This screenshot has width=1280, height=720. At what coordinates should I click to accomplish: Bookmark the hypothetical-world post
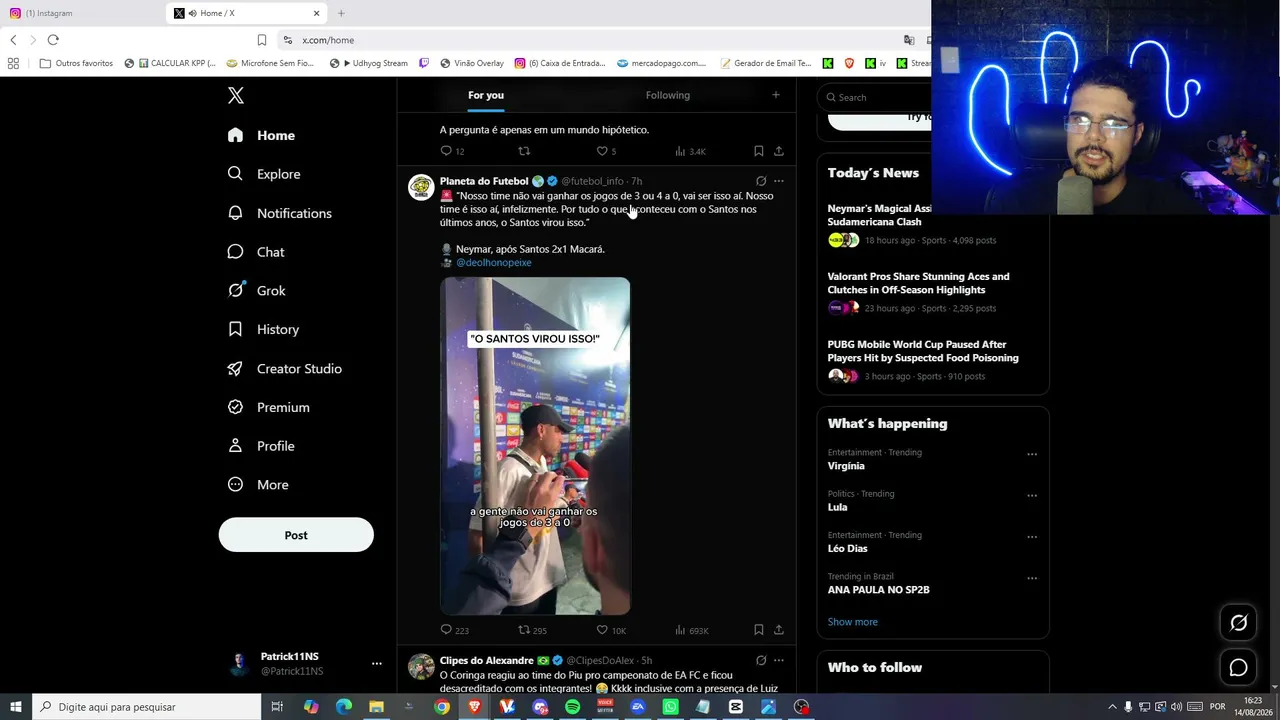pos(759,151)
